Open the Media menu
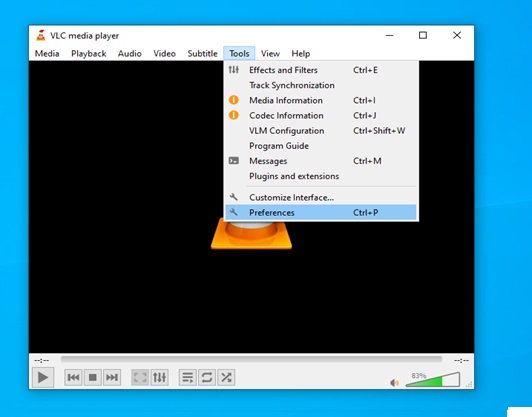Viewport: 532px width, 417px height. 47,54
